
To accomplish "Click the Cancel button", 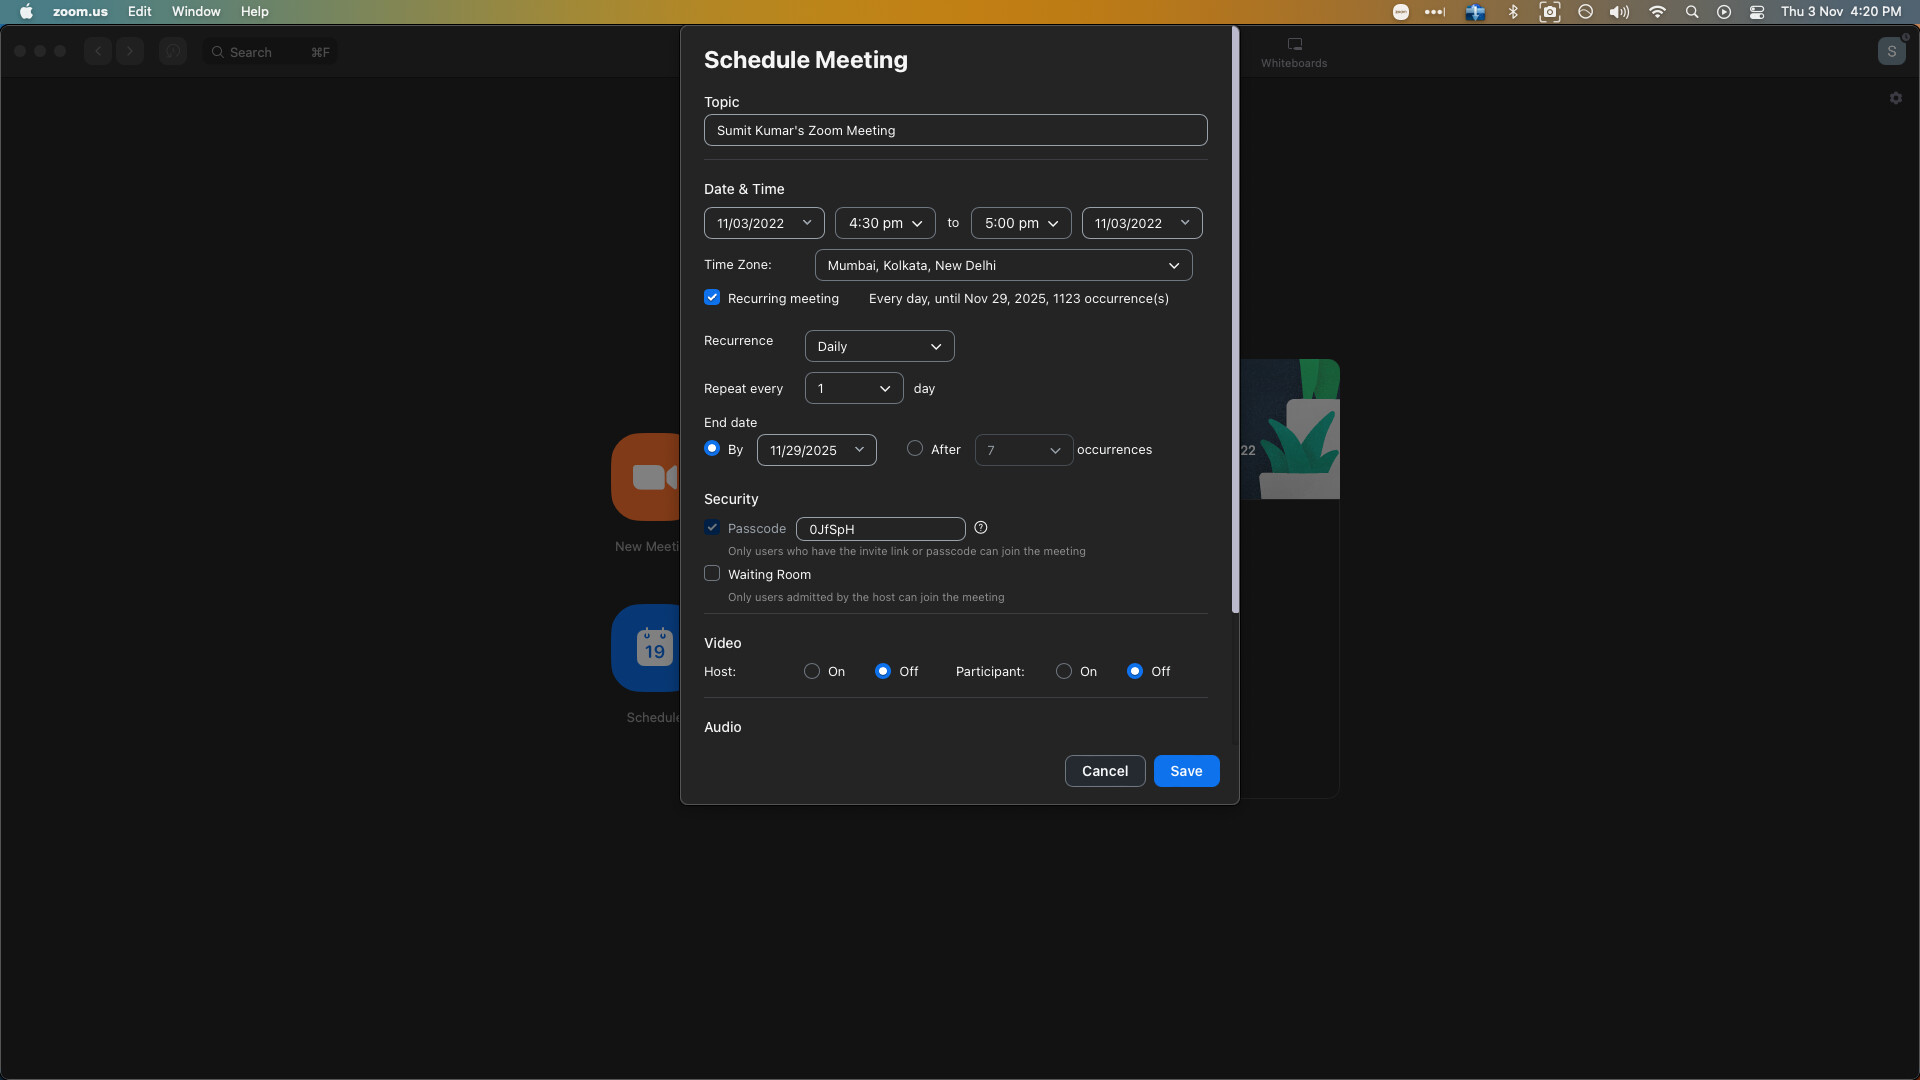I will click(1104, 771).
